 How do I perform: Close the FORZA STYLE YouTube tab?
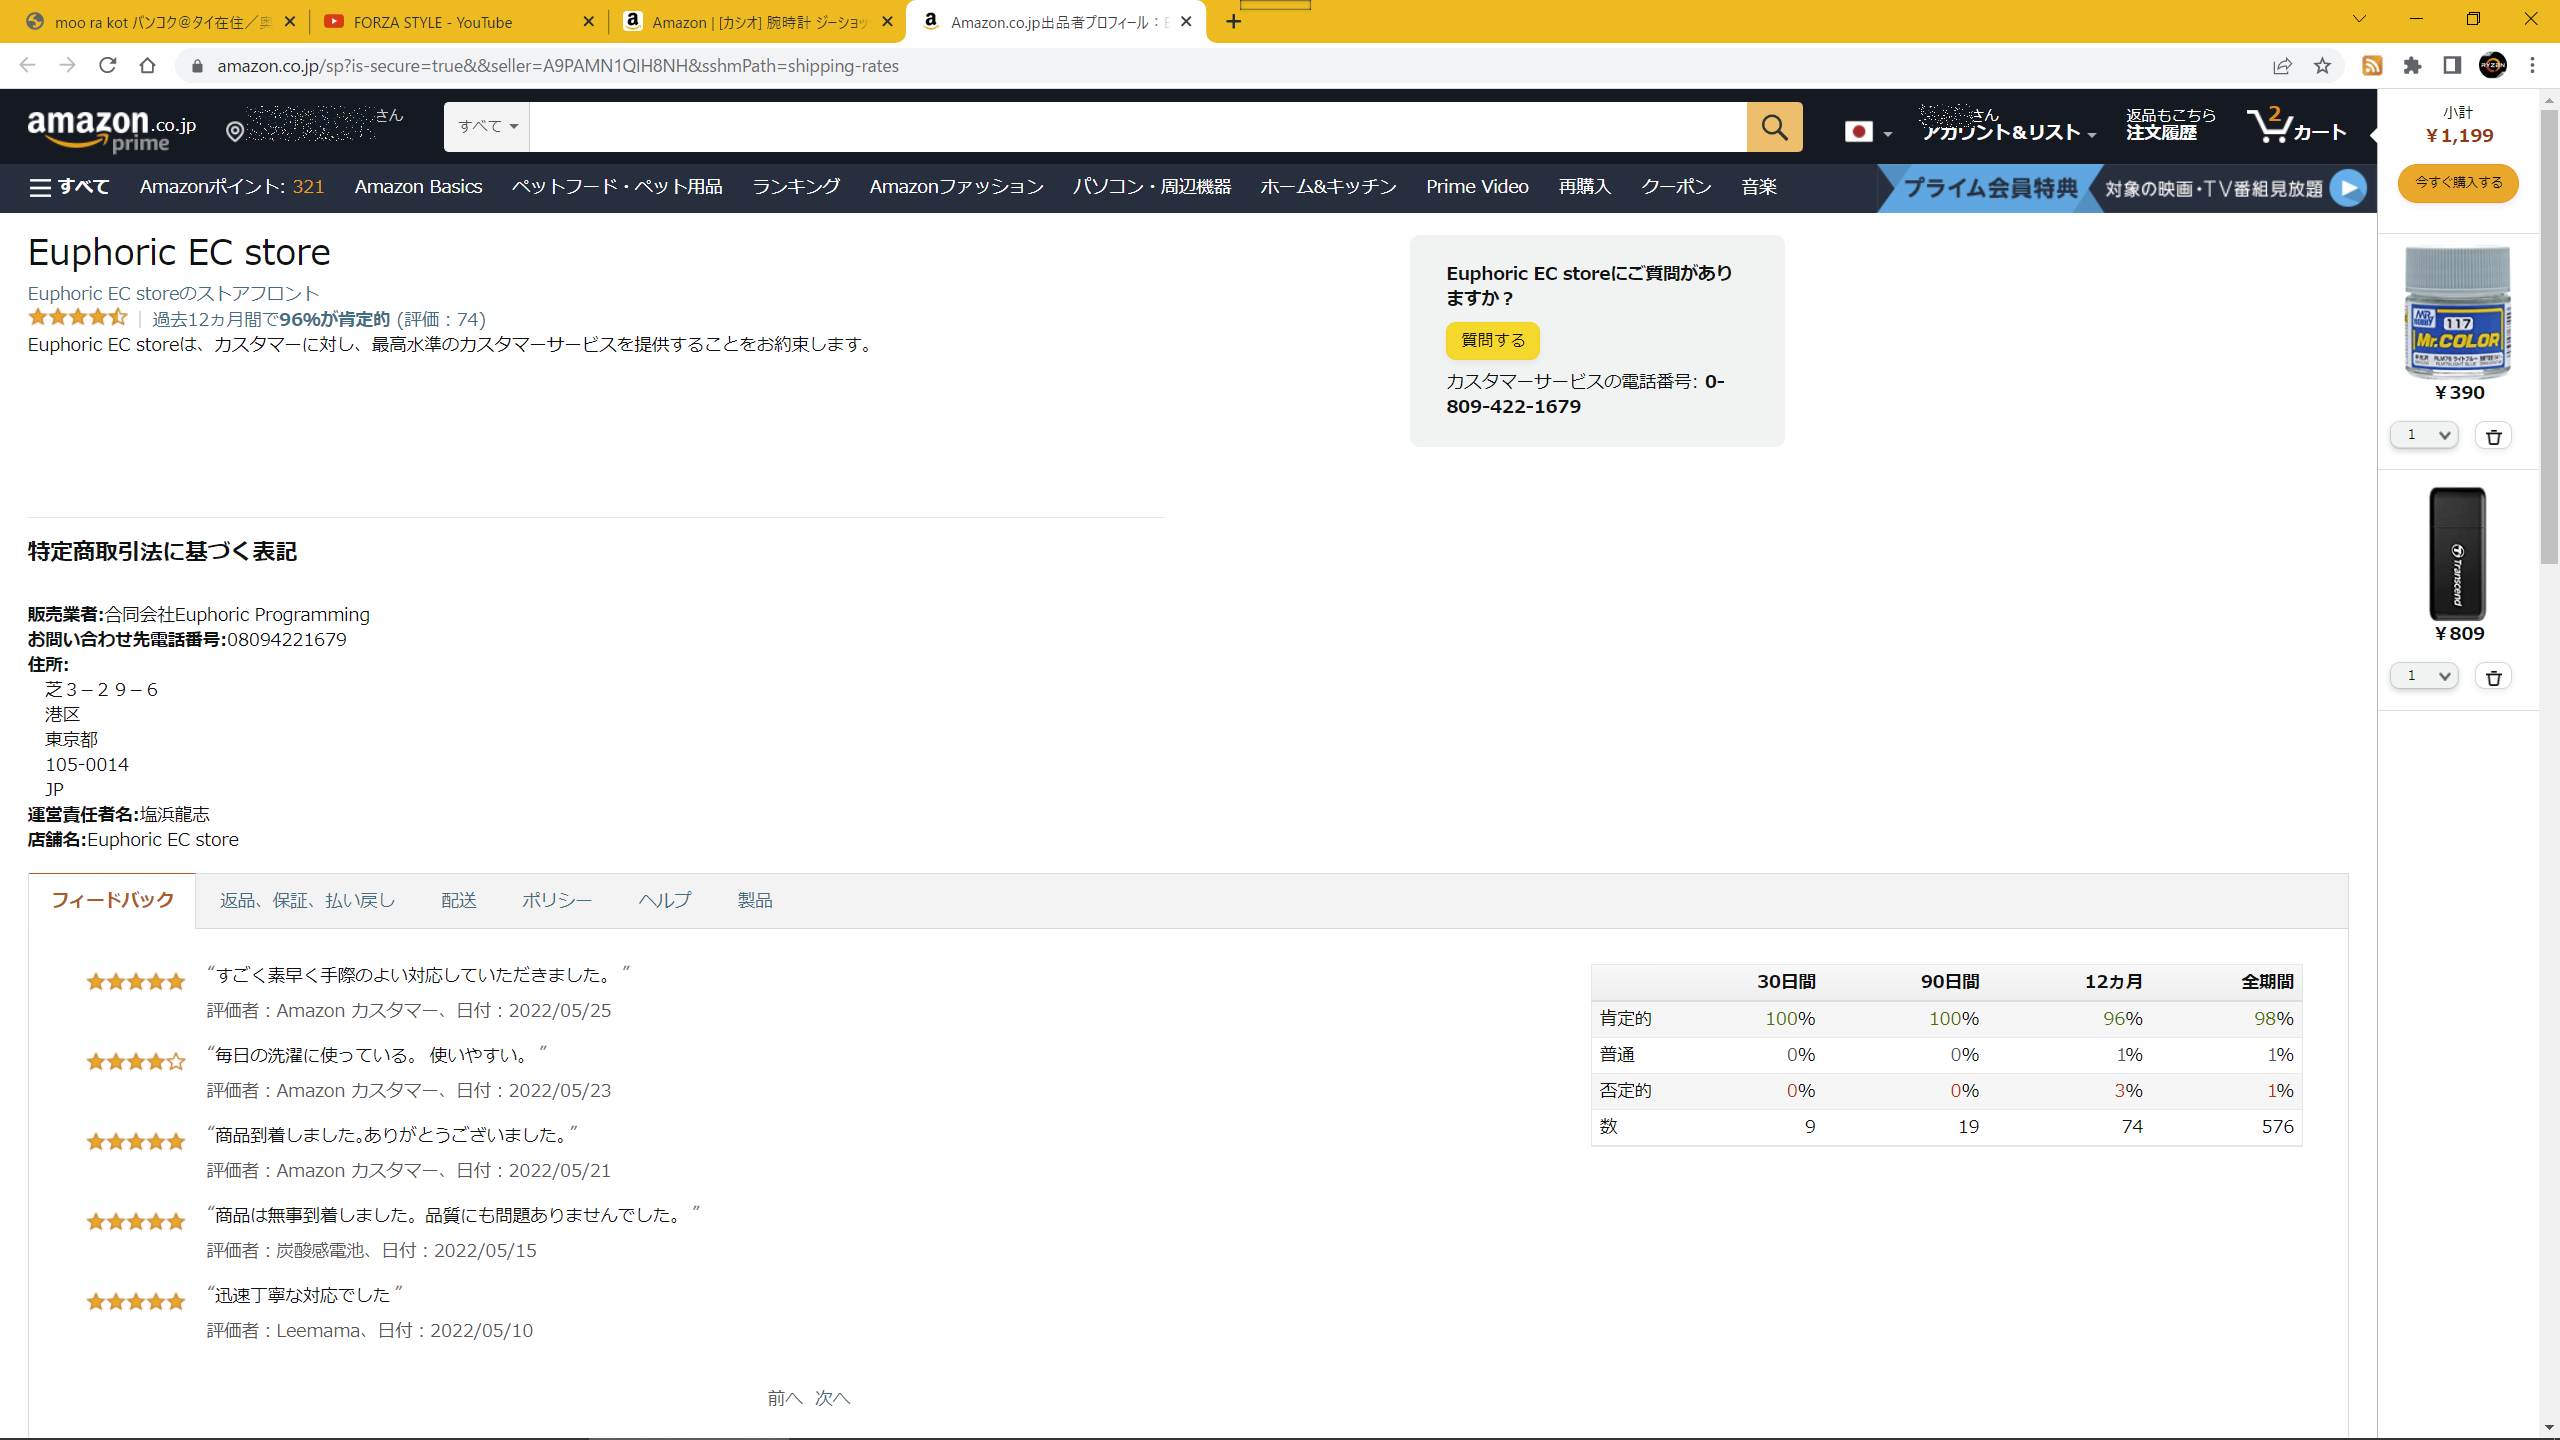tap(588, 22)
